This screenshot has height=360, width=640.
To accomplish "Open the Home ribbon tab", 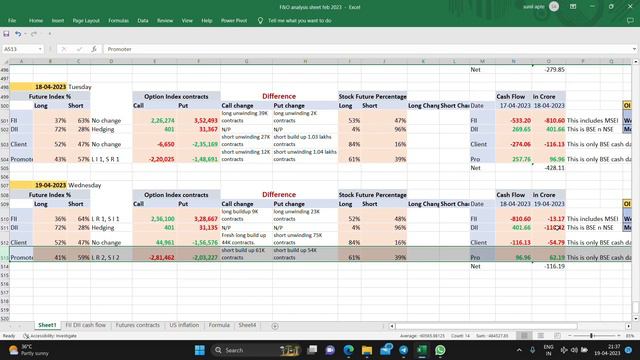I will point(36,20).
